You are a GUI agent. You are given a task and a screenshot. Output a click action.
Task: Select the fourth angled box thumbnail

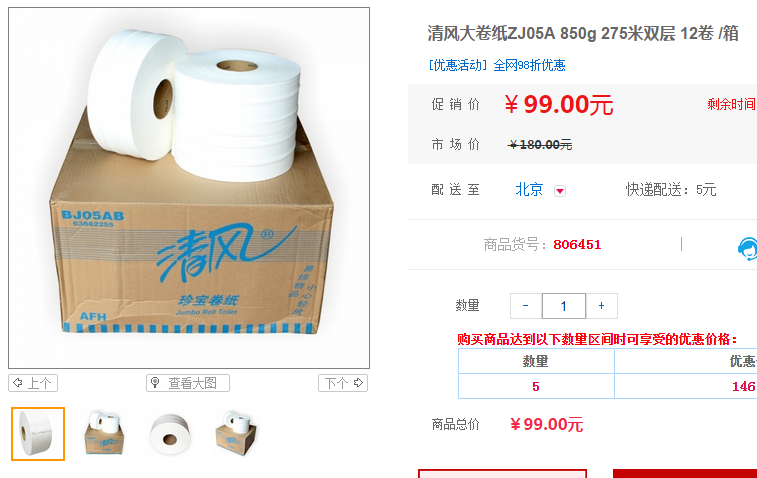[x=236, y=434]
